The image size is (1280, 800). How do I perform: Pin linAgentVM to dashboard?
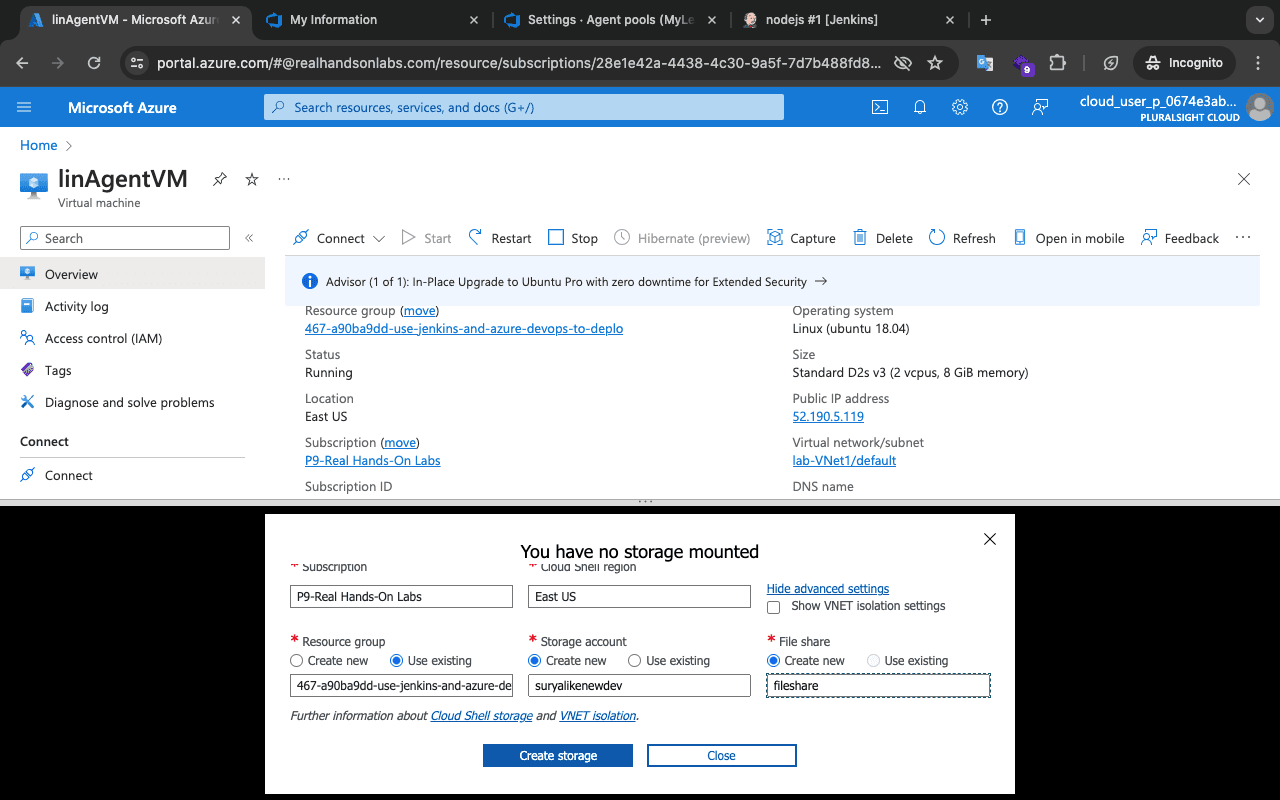[x=220, y=179]
